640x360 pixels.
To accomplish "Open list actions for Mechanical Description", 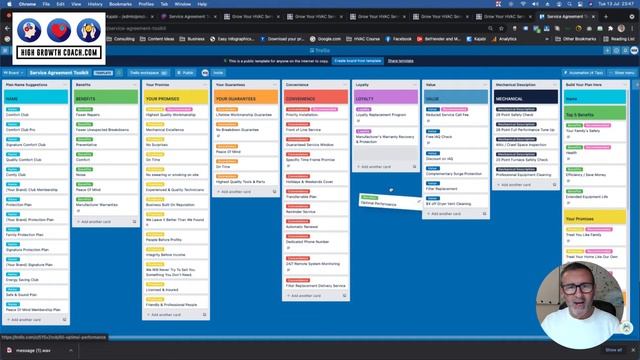I will tap(554, 84).
